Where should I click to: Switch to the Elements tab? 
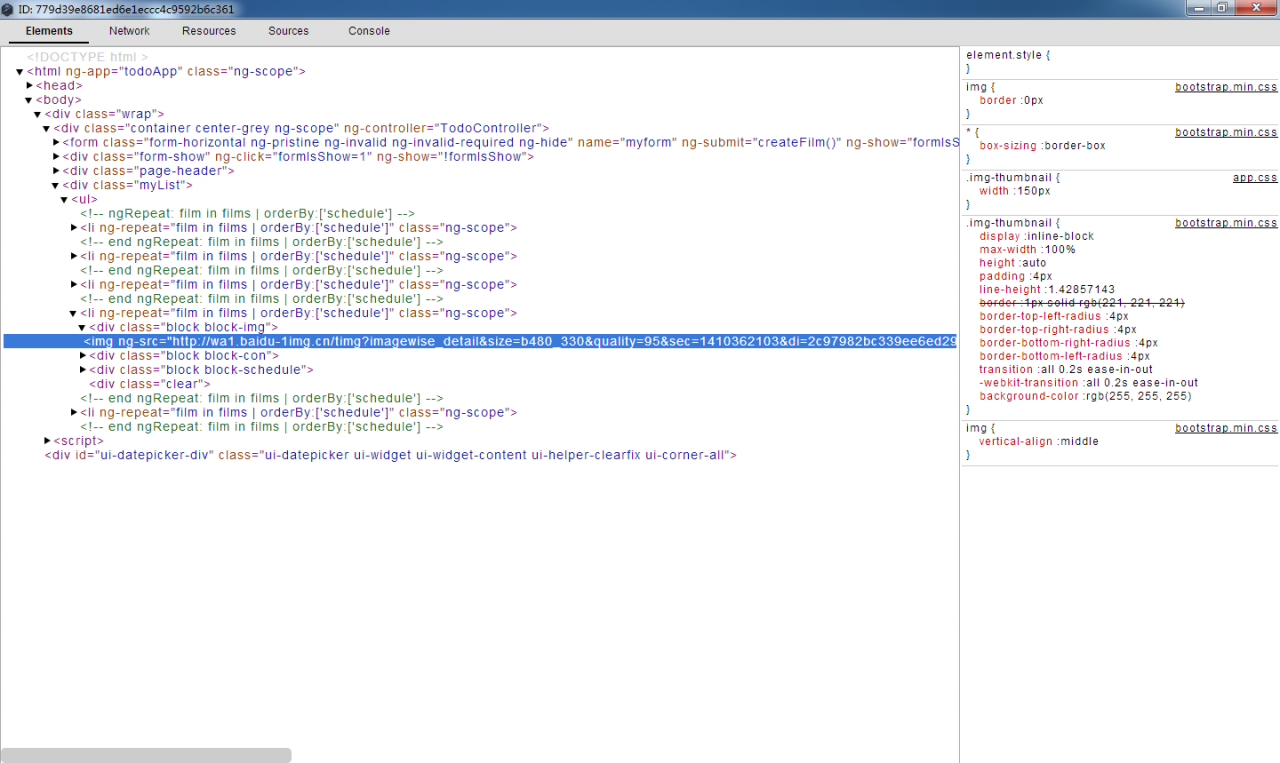click(x=49, y=31)
